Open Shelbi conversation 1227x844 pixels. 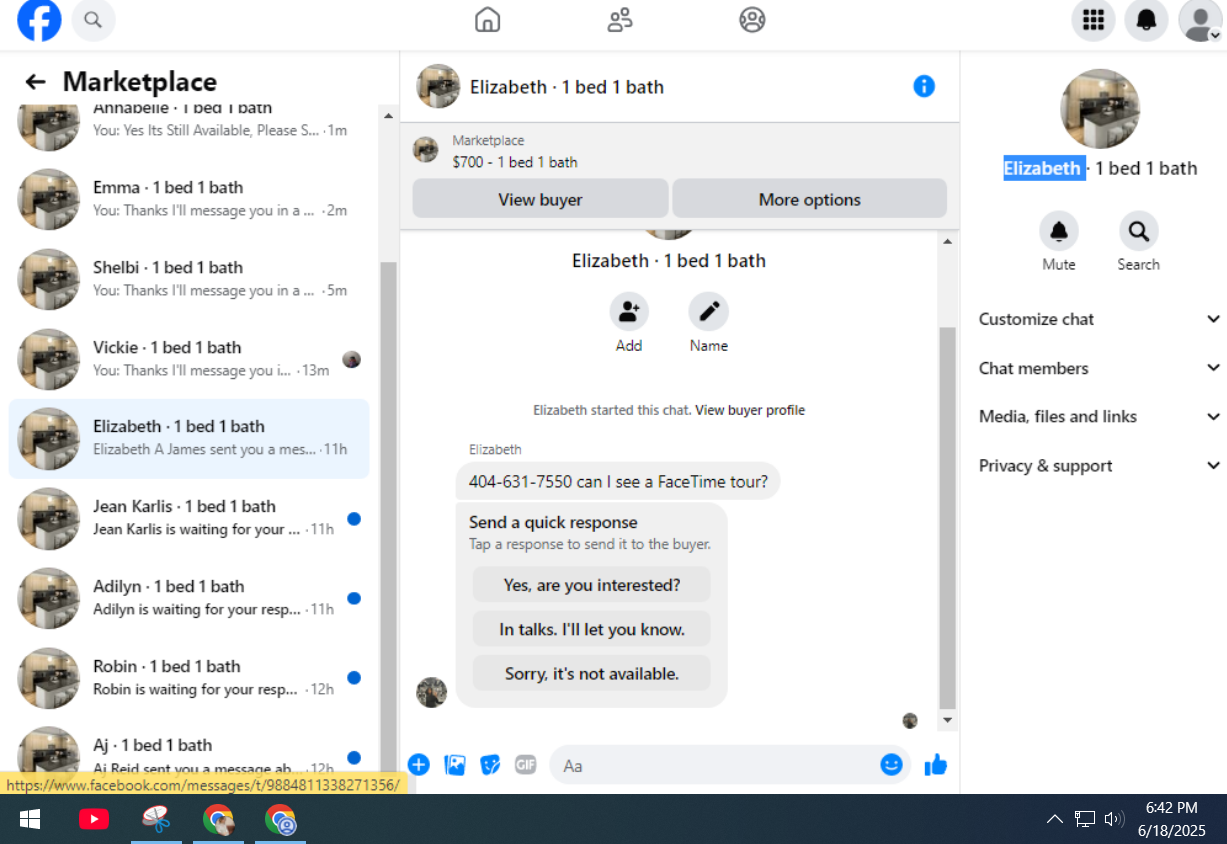coord(189,279)
